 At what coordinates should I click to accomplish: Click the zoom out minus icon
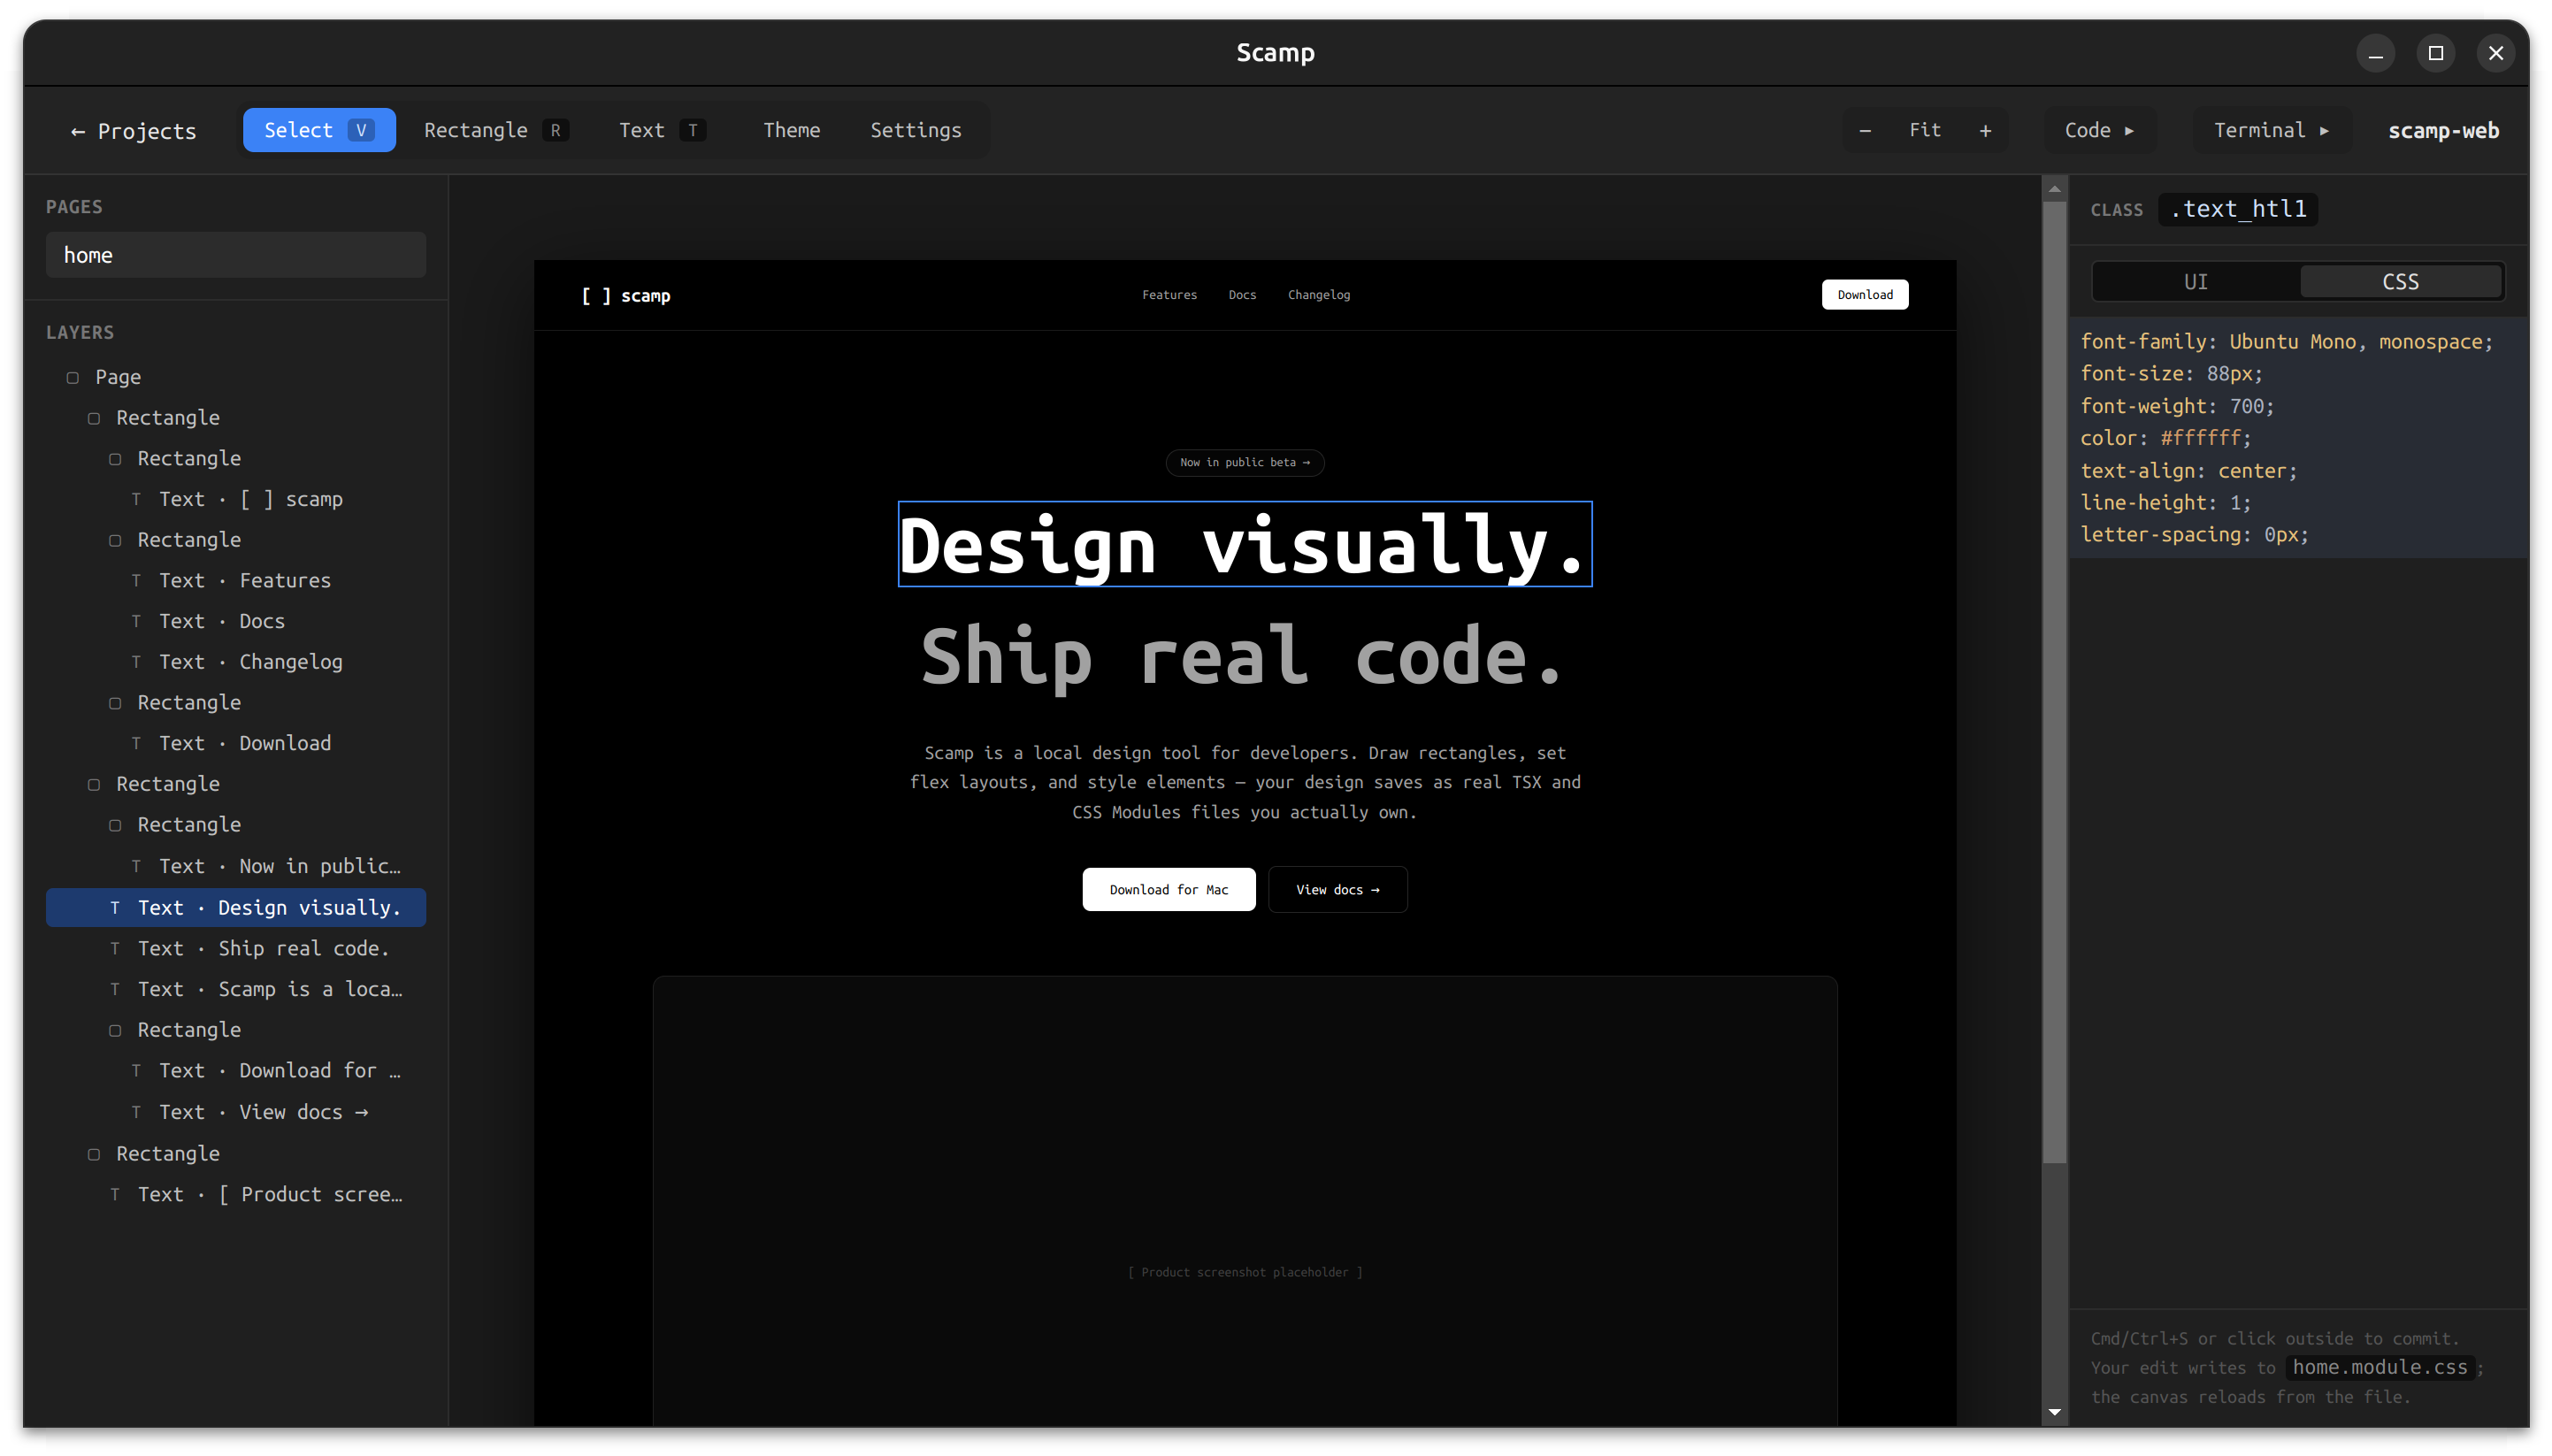click(x=1864, y=130)
